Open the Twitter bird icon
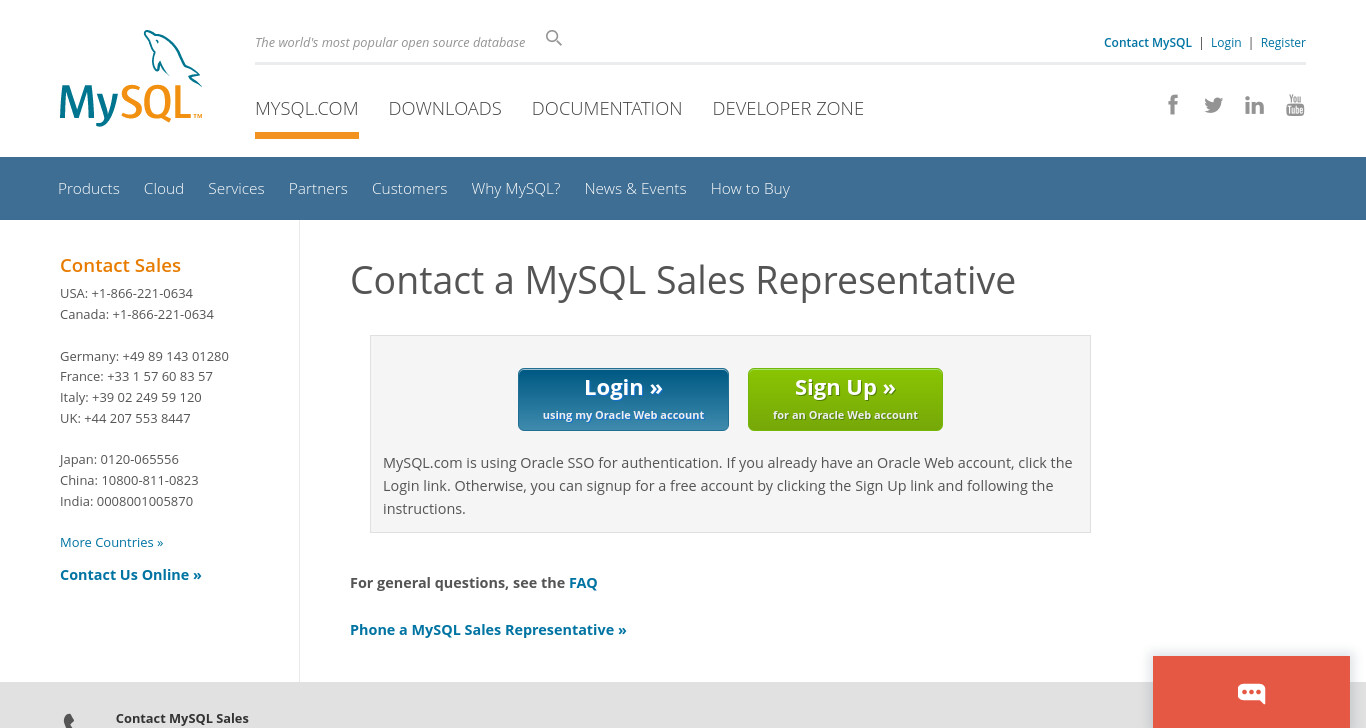Screen dimensions: 1366x728 click(x=1213, y=105)
